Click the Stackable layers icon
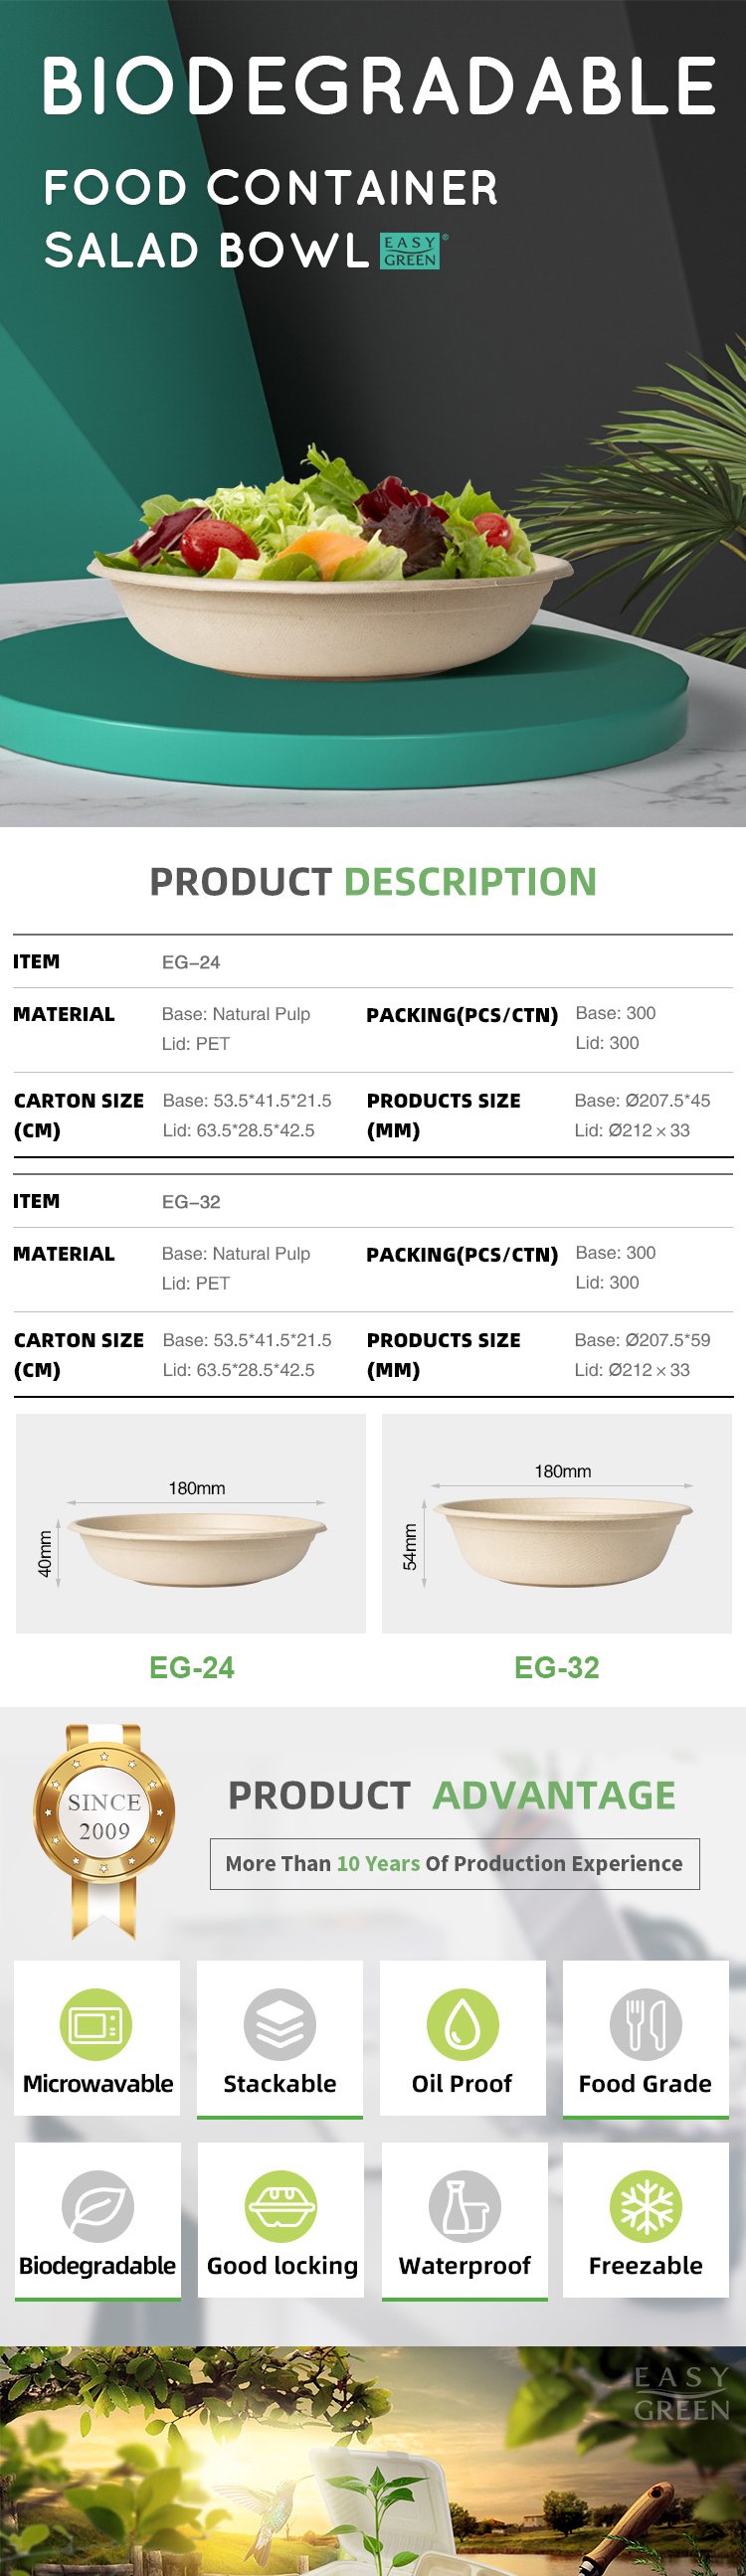The image size is (746, 2576). (280, 2024)
